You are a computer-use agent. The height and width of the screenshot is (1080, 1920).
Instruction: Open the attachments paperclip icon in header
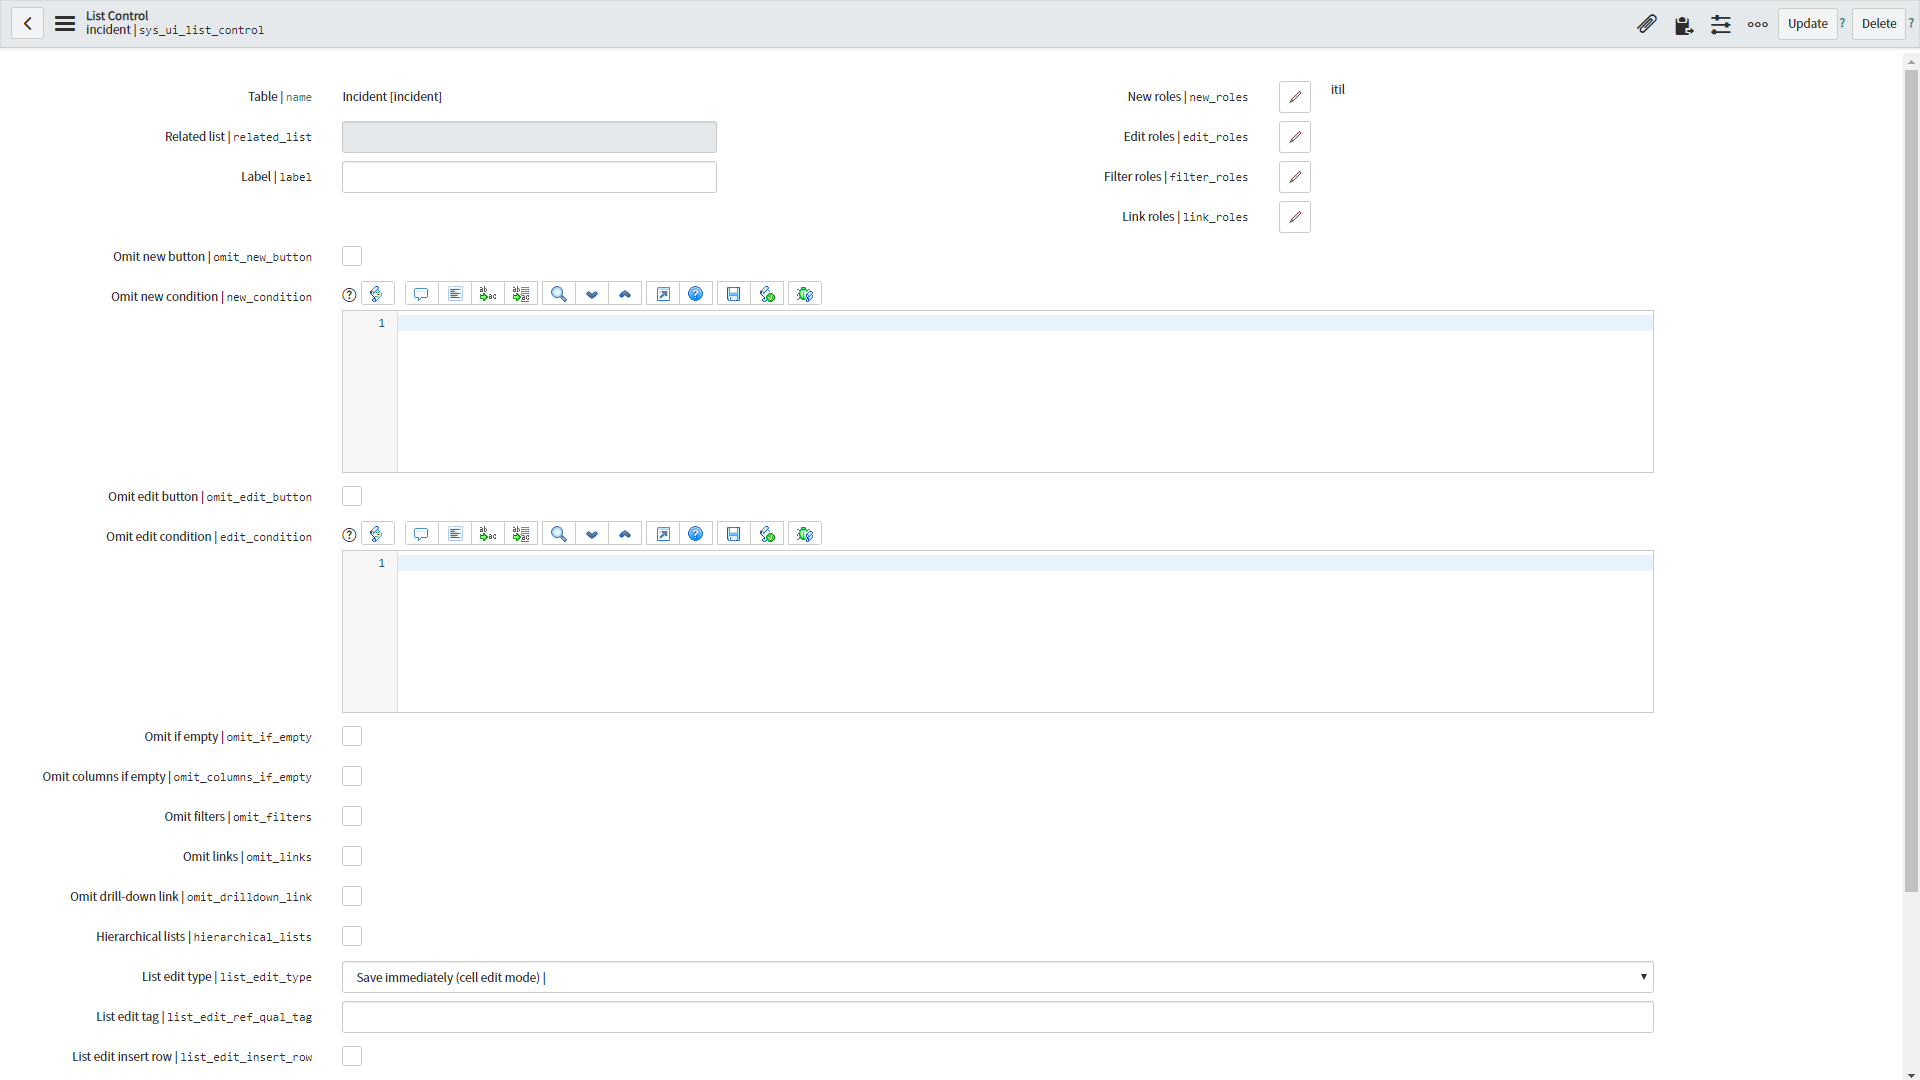point(1646,24)
